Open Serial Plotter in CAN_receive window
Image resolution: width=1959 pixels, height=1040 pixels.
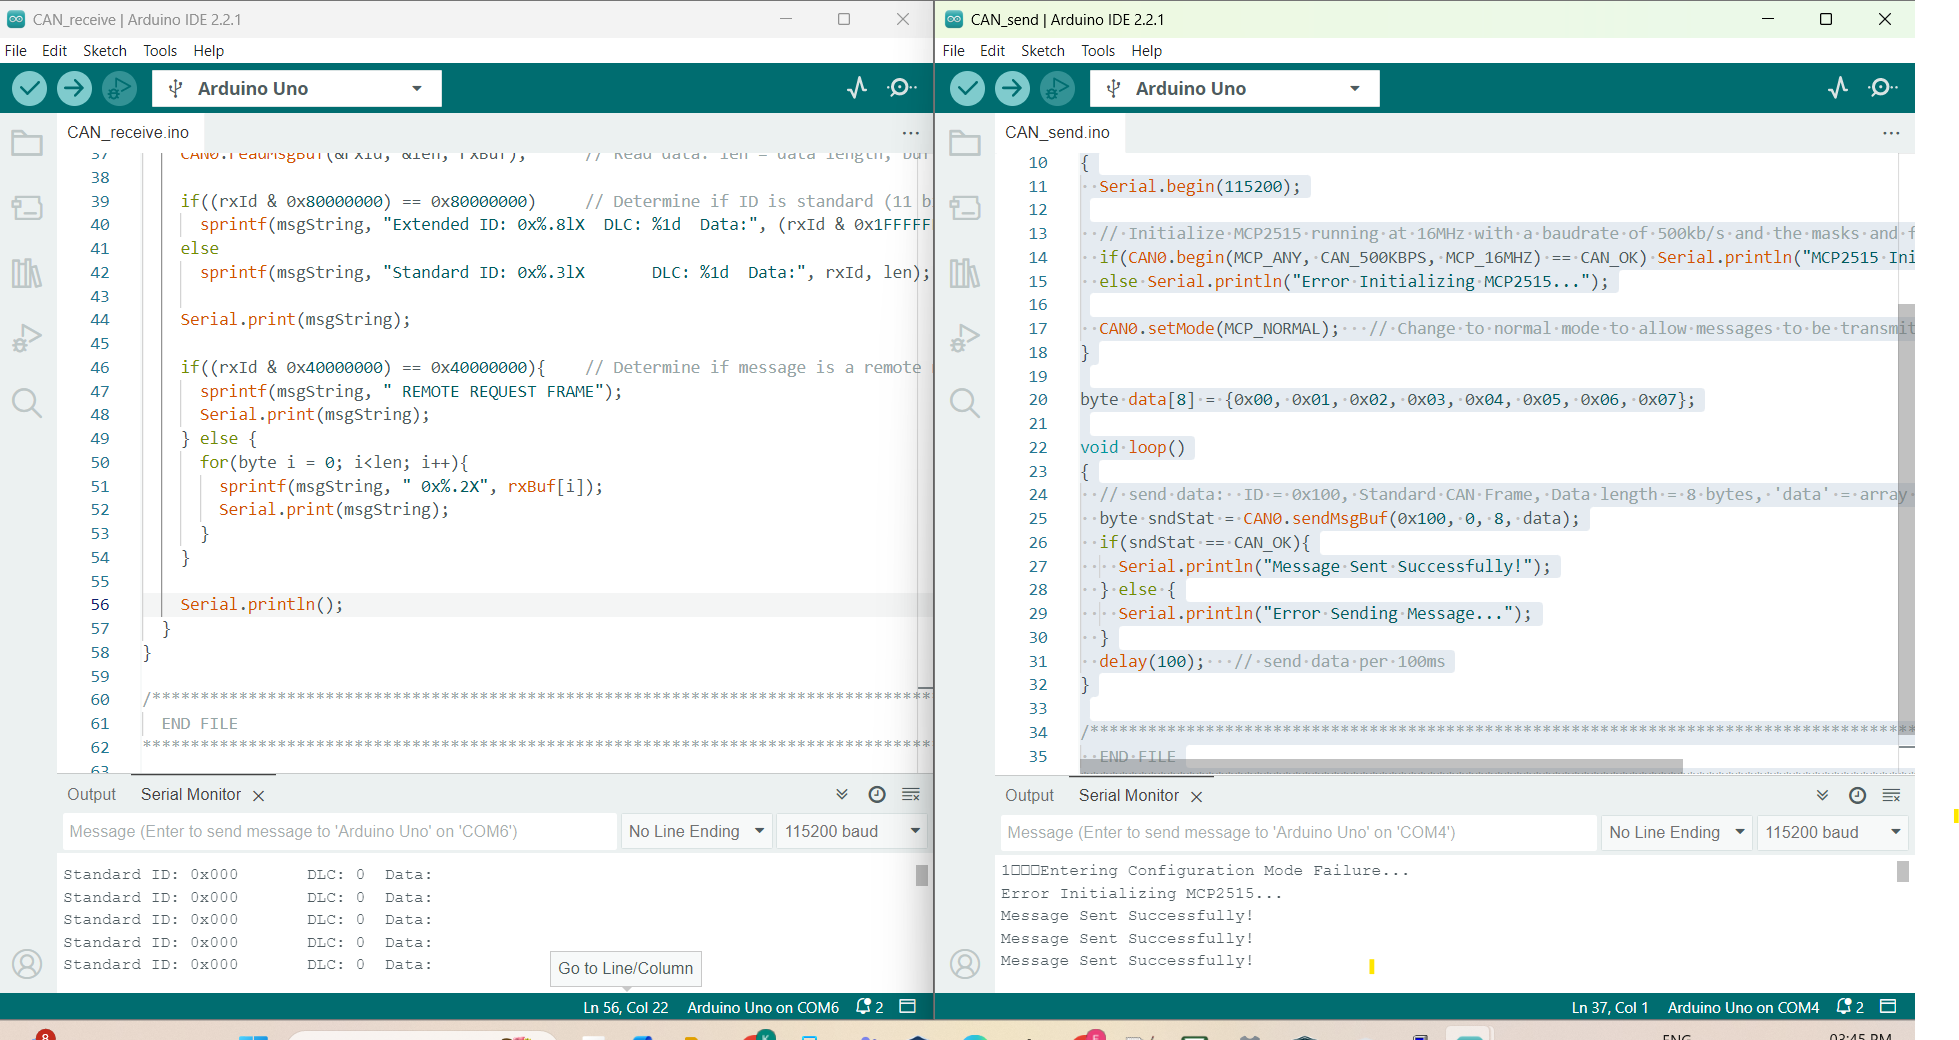pyautogui.click(x=857, y=88)
